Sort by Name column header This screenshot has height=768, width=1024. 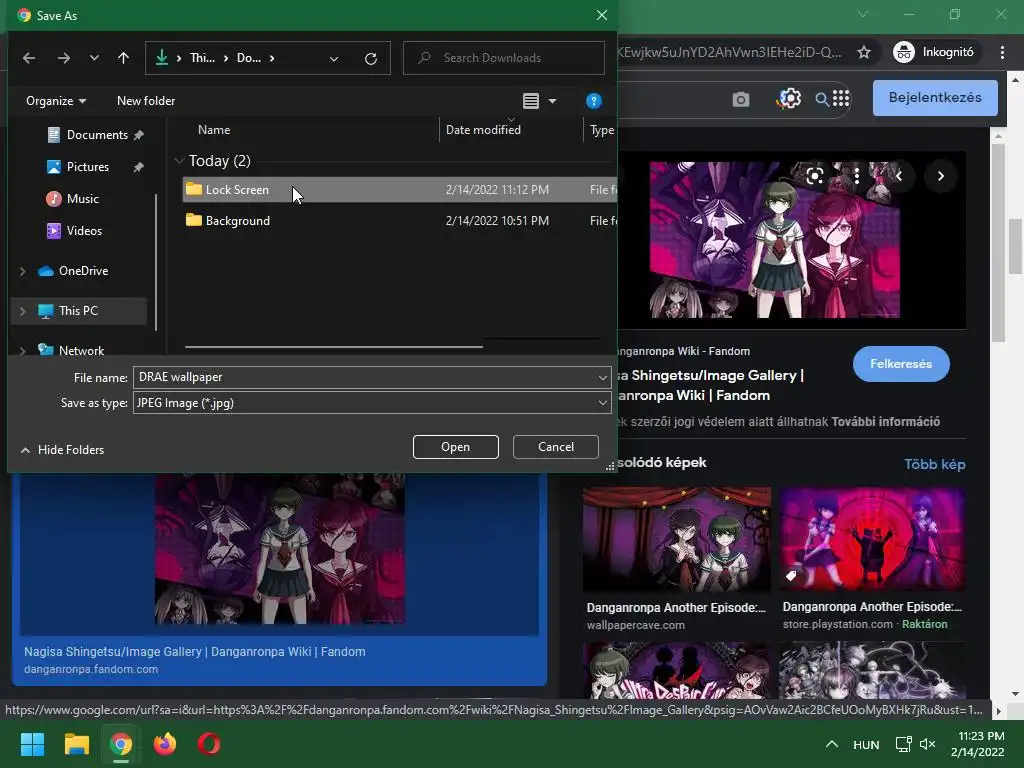click(214, 130)
